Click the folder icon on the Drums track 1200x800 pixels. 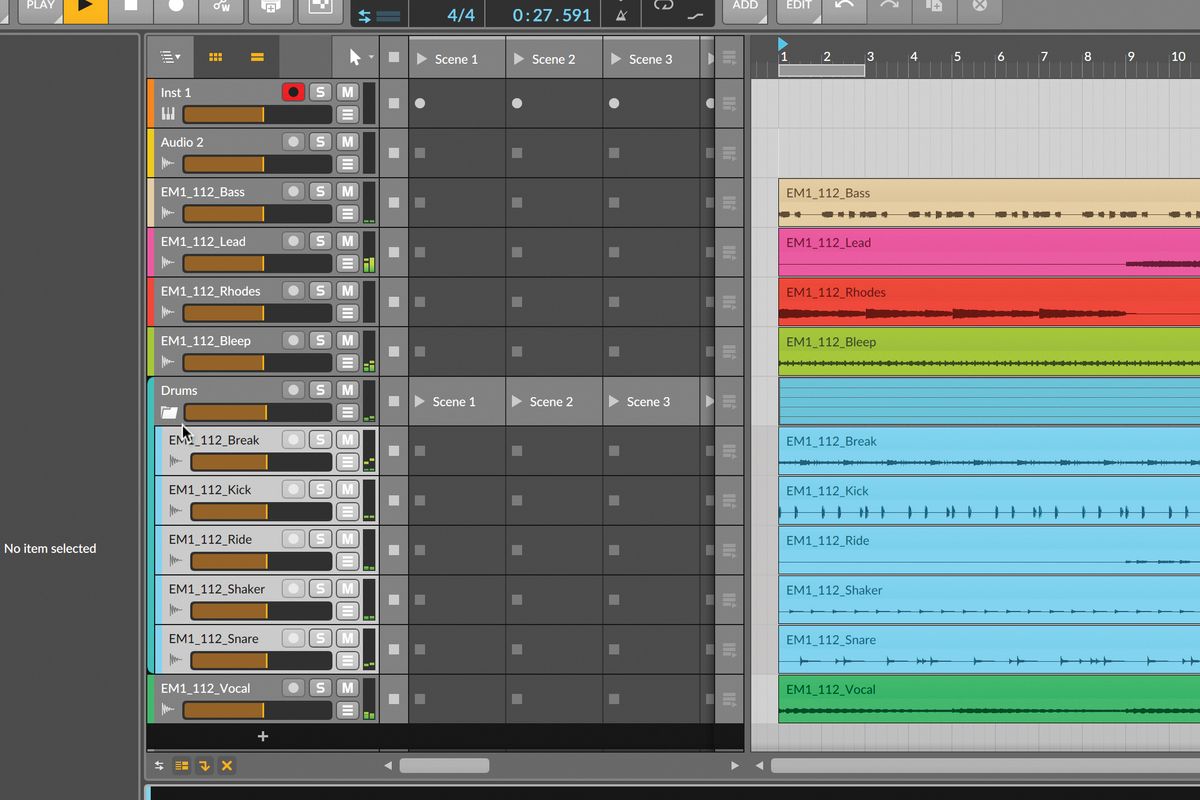(x=167, y=412)
